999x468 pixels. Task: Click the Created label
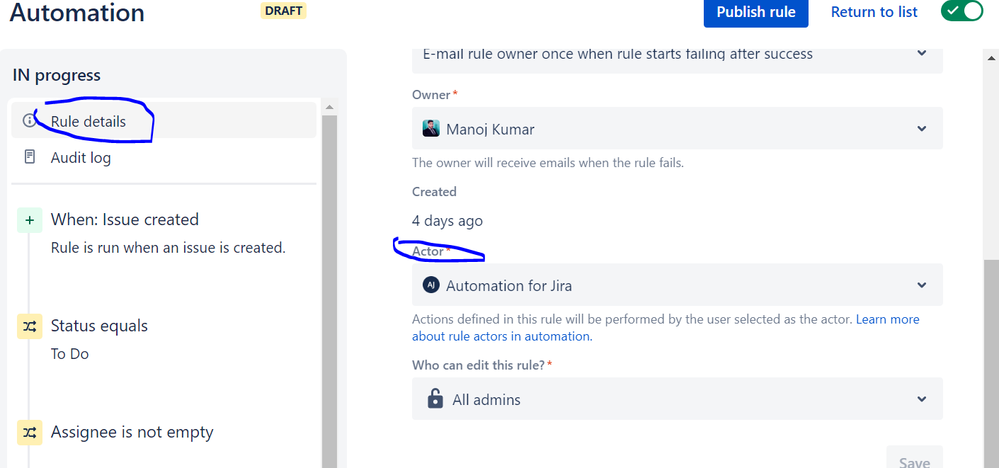[x=435, y=192]
